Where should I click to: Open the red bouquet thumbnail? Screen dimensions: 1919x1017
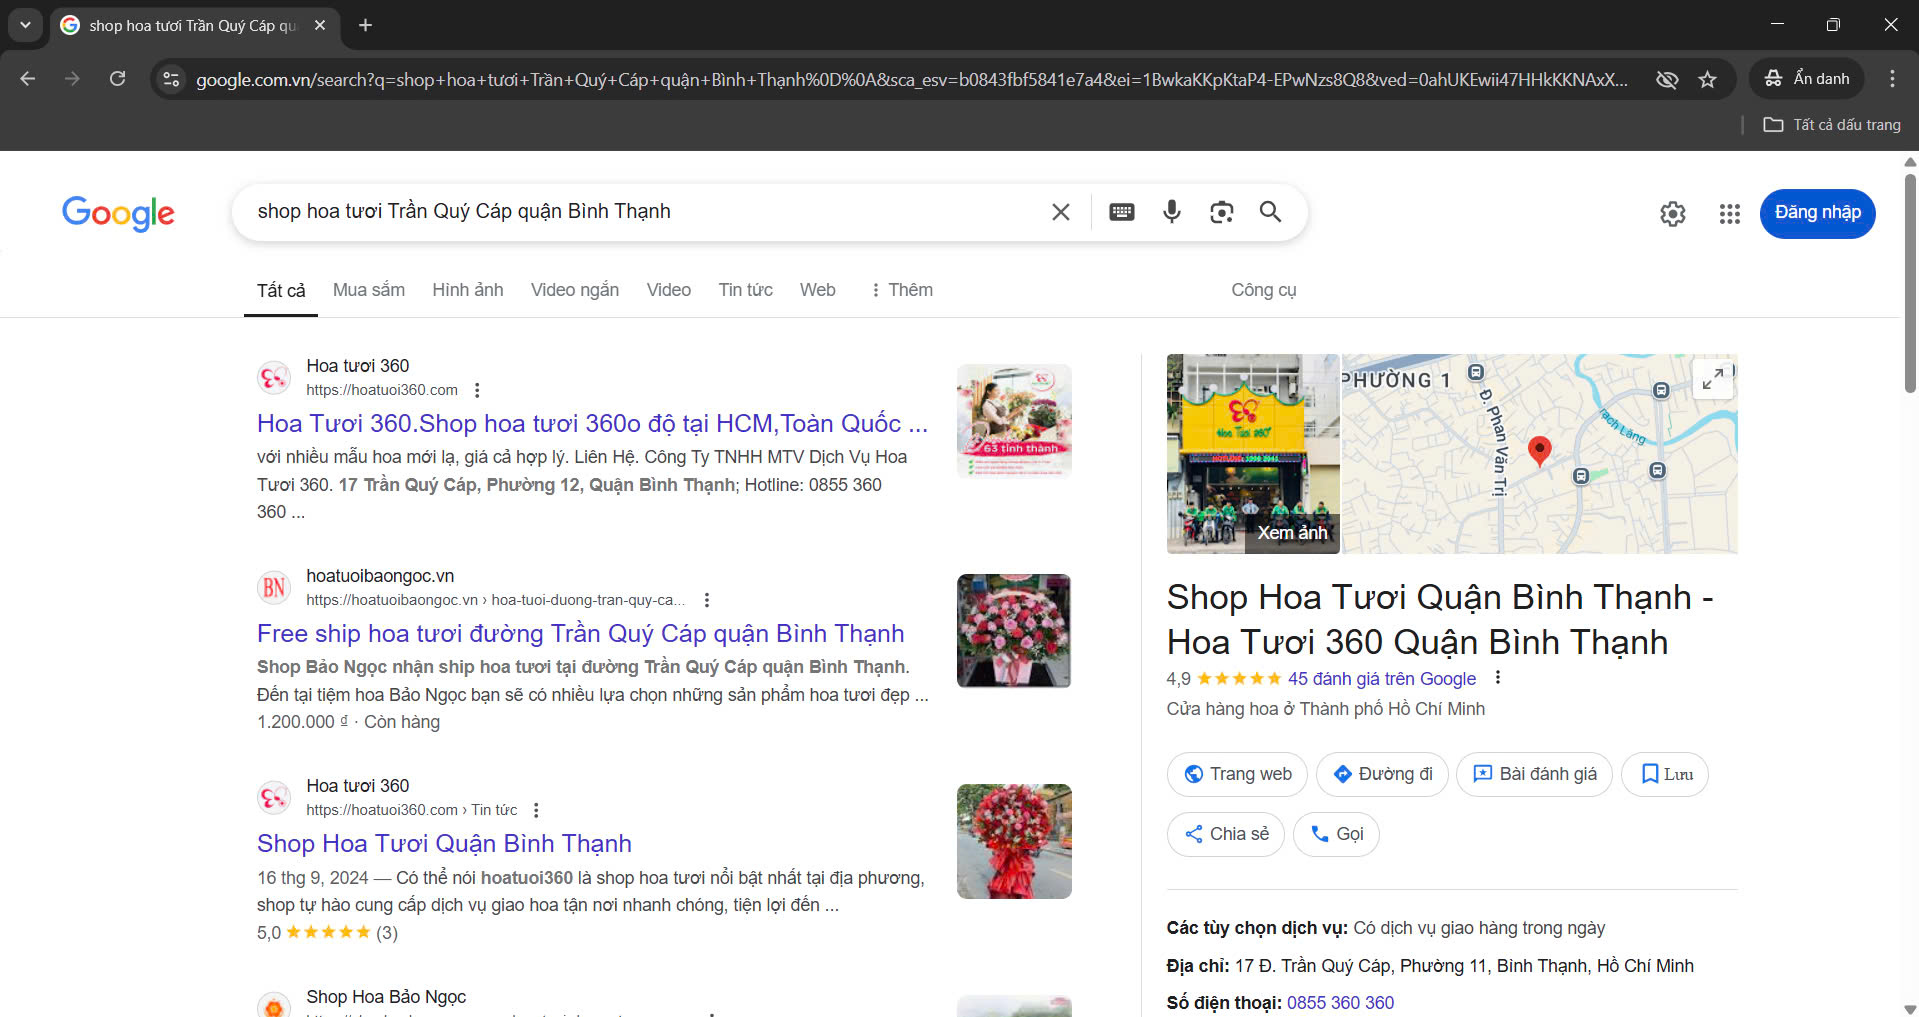(x=1014, y=841)
